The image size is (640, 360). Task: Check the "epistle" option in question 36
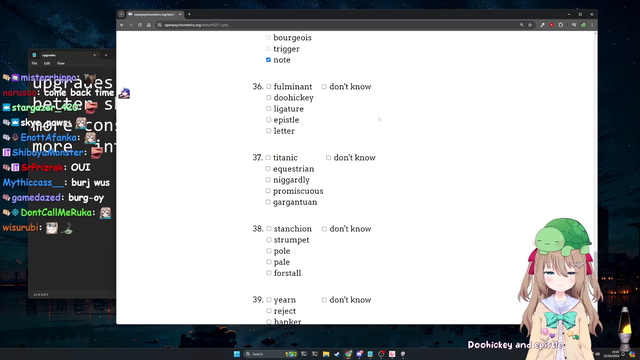(269, 120)
